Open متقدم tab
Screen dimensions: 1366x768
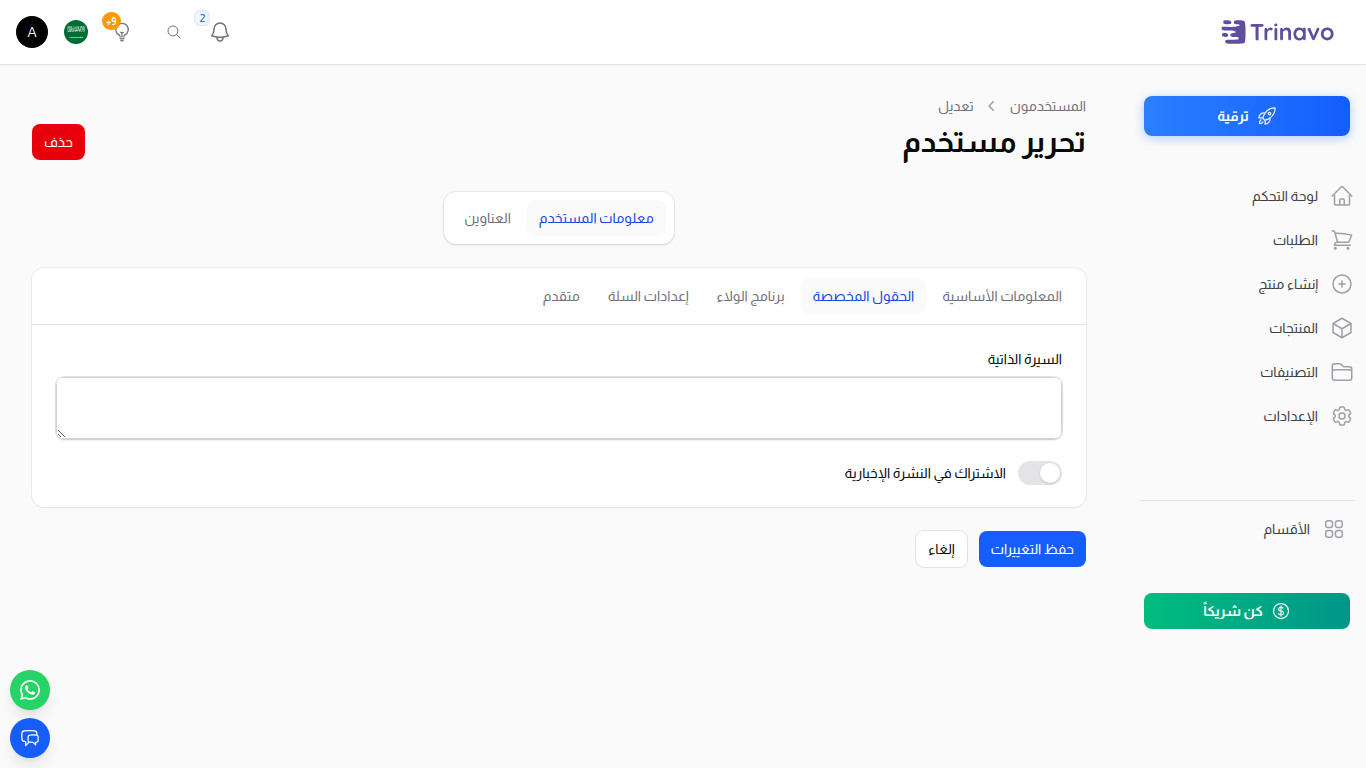561,296
